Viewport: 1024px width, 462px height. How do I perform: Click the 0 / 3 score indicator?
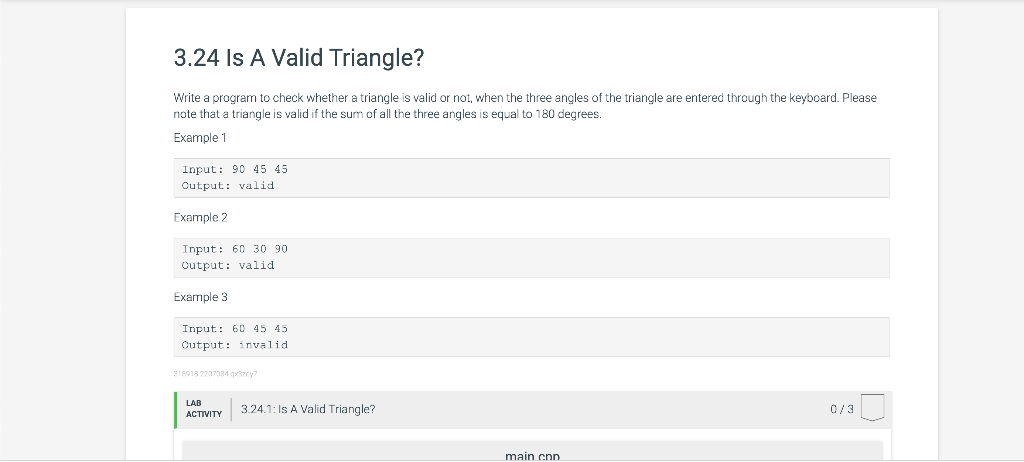click(x=842, y=409)
